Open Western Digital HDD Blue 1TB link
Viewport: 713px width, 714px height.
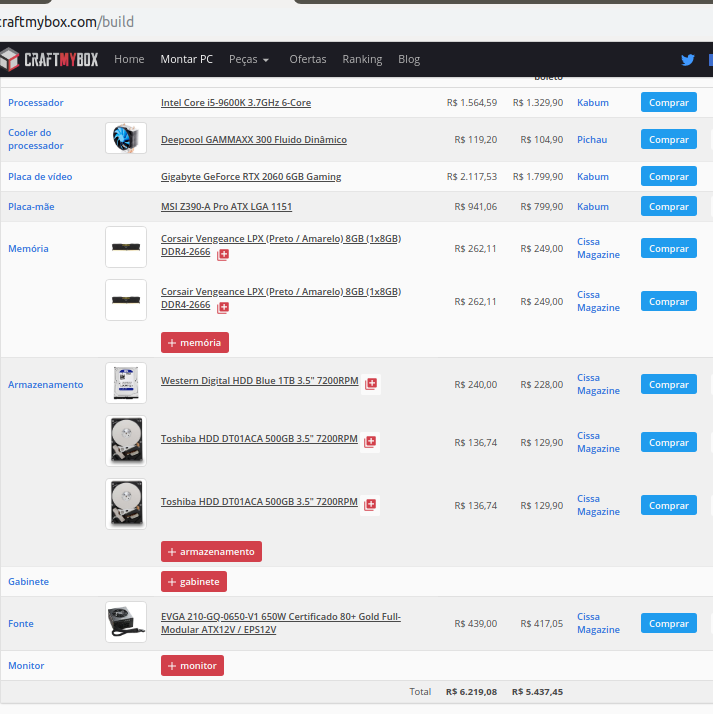click(260, 381)
